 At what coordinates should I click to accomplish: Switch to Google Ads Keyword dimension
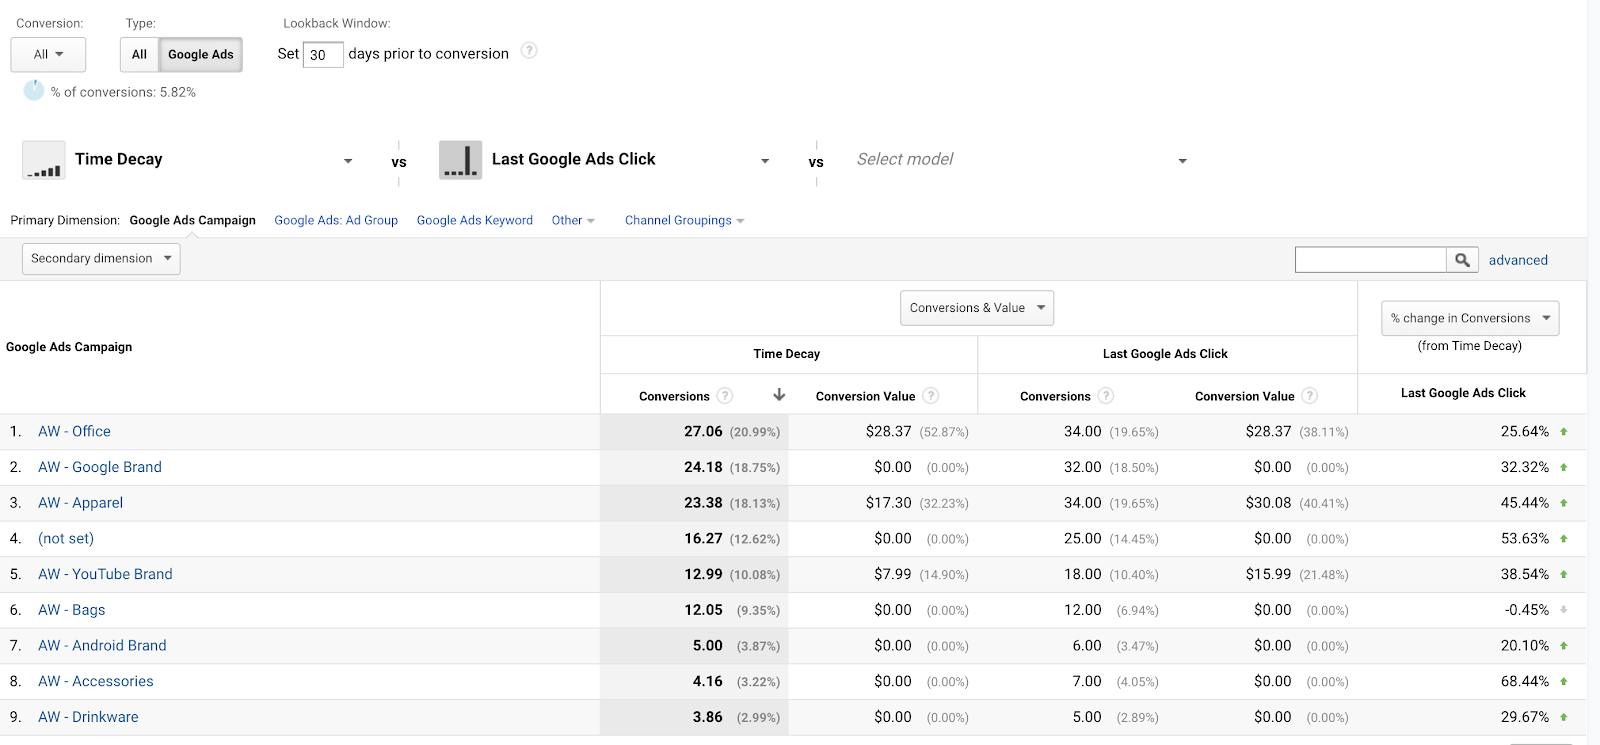[x=475, y=221]
